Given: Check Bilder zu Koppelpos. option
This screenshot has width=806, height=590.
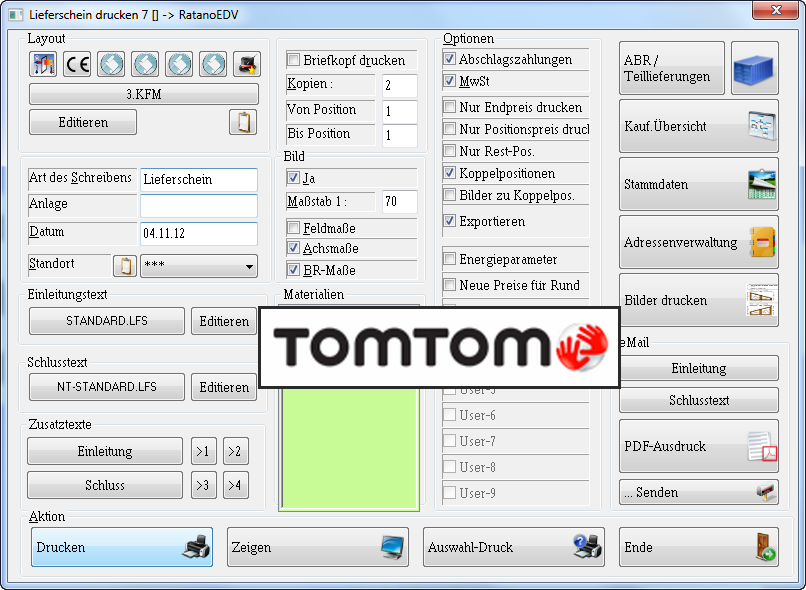Looking at the screenshot, I should [450, 195].
